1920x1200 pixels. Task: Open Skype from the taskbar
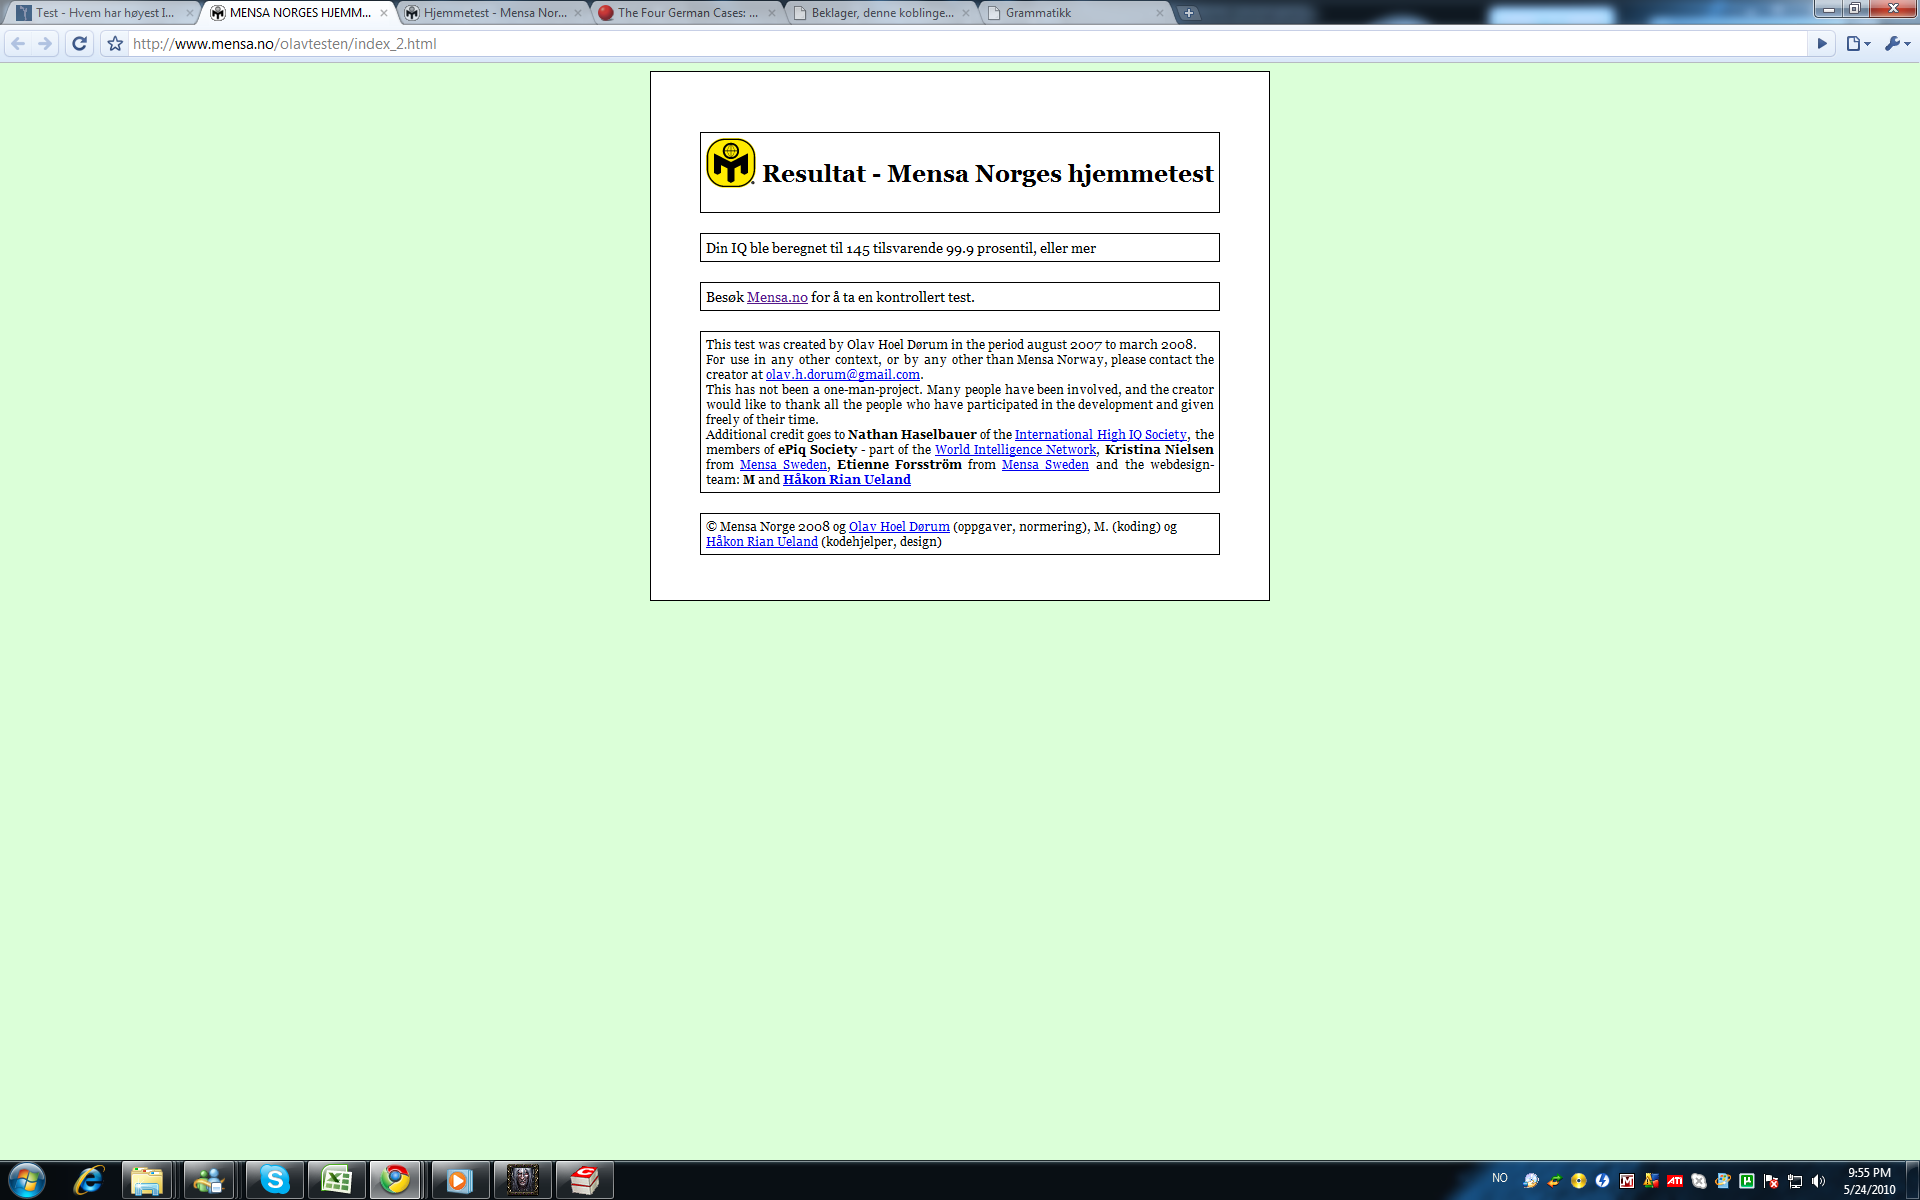(x=274, y=1181)
